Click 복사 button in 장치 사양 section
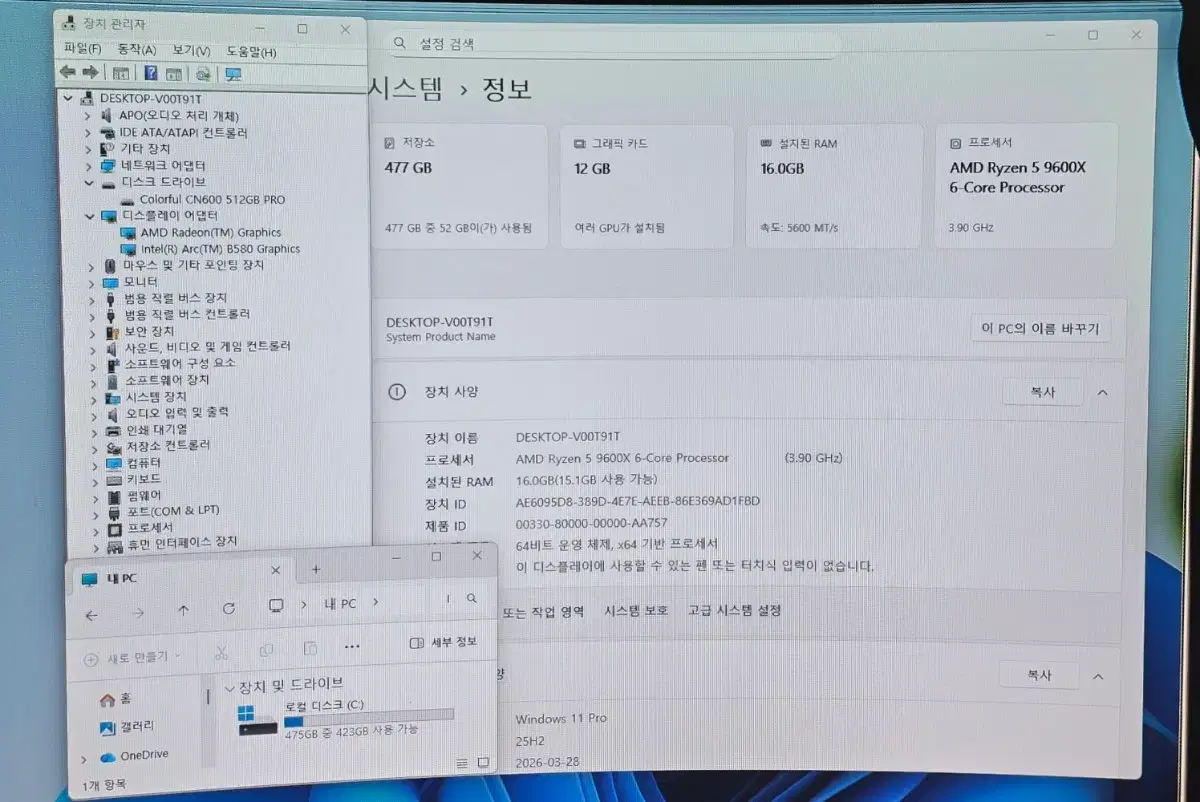Image resolution: width=1200 pixels, height=802 pixels. point(1042,392)
